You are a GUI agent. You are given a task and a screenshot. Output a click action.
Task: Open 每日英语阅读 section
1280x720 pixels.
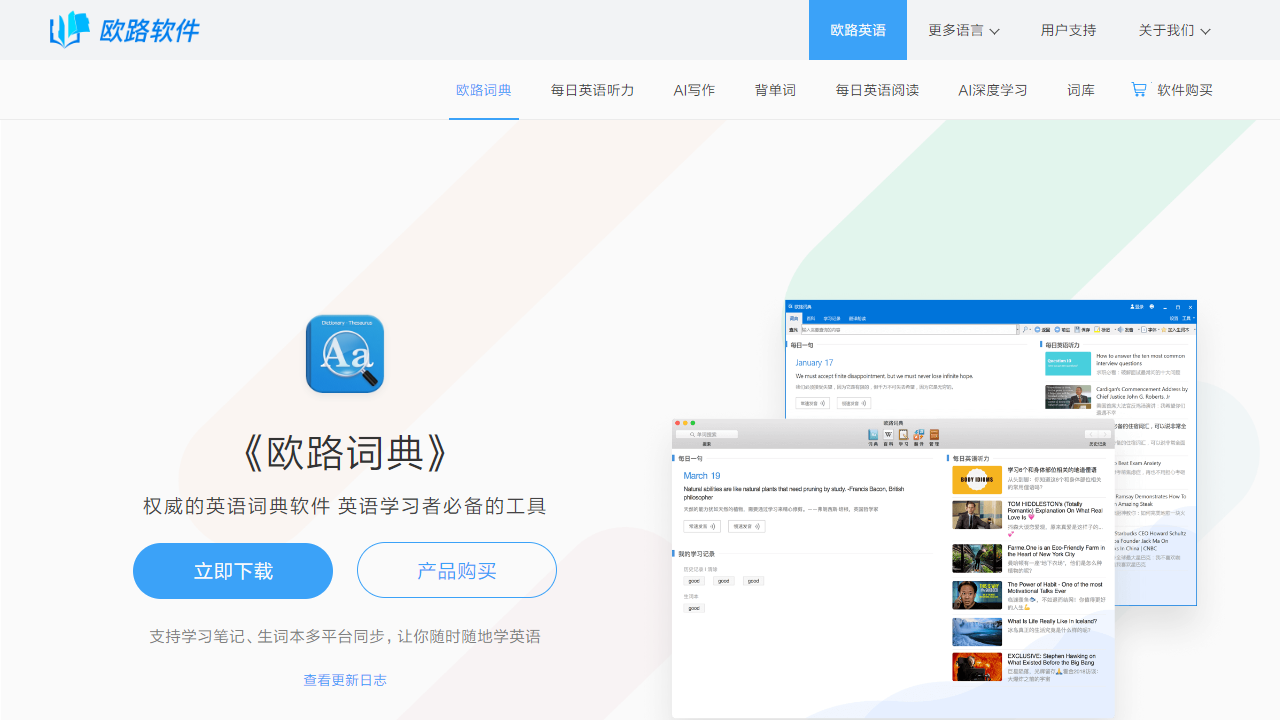point(877,90)
